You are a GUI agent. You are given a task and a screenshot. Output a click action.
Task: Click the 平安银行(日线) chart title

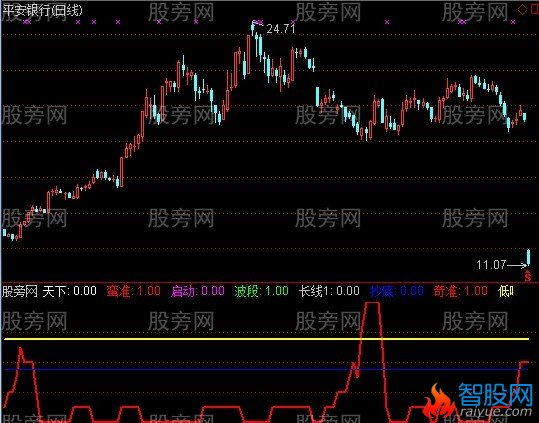pos(42,10)
